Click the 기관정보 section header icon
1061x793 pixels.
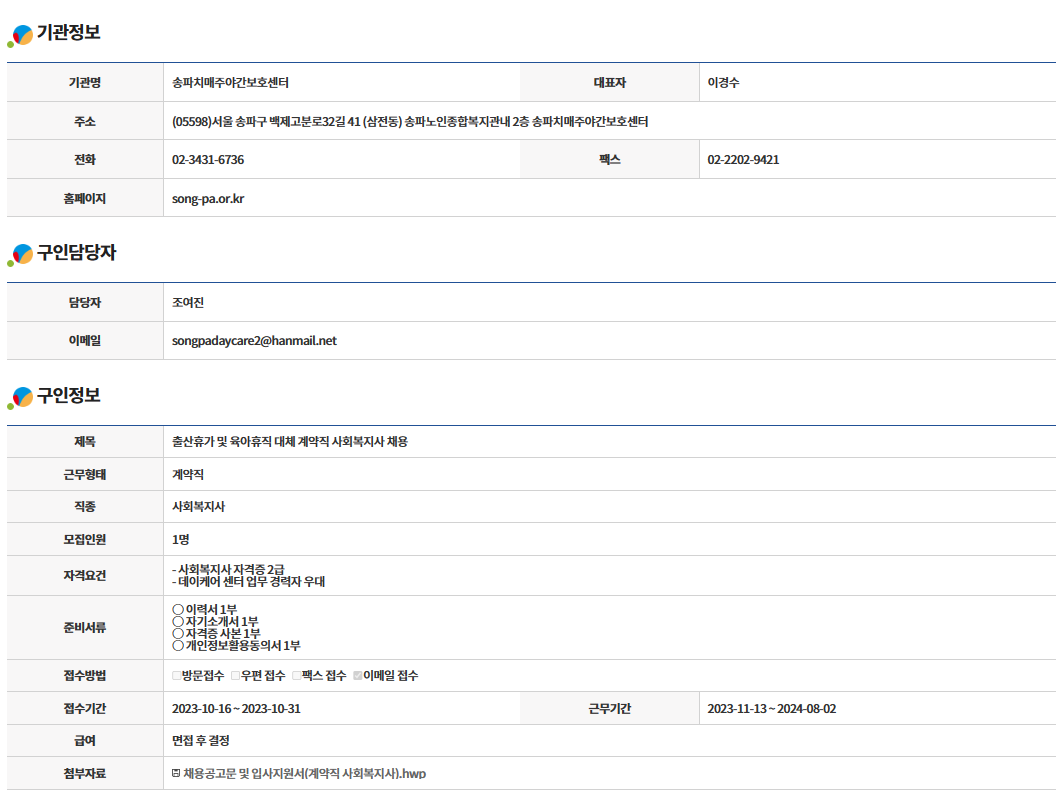tap(20, 36)
